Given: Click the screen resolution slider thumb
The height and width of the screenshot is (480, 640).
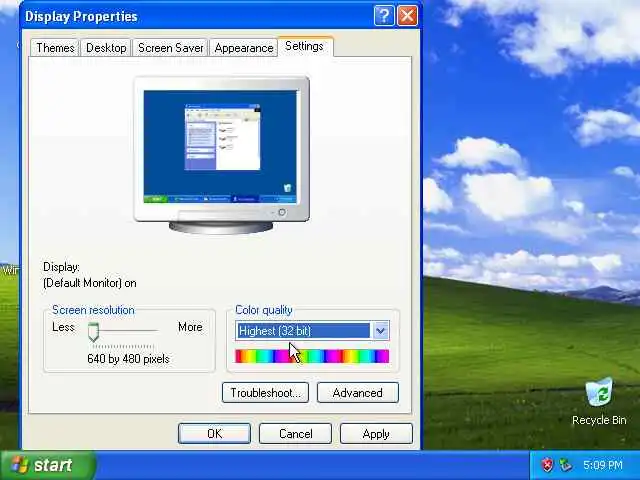Looking at the screenshot, I should click(93, 332).
